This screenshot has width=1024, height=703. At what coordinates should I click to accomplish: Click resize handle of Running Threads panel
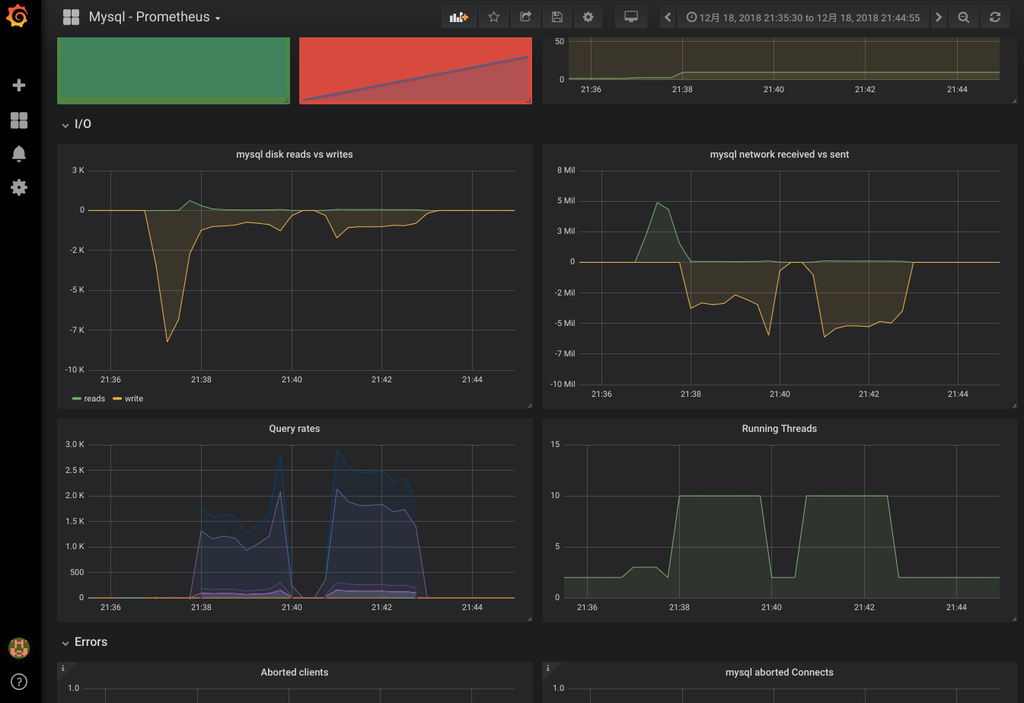coord(1014,619)
